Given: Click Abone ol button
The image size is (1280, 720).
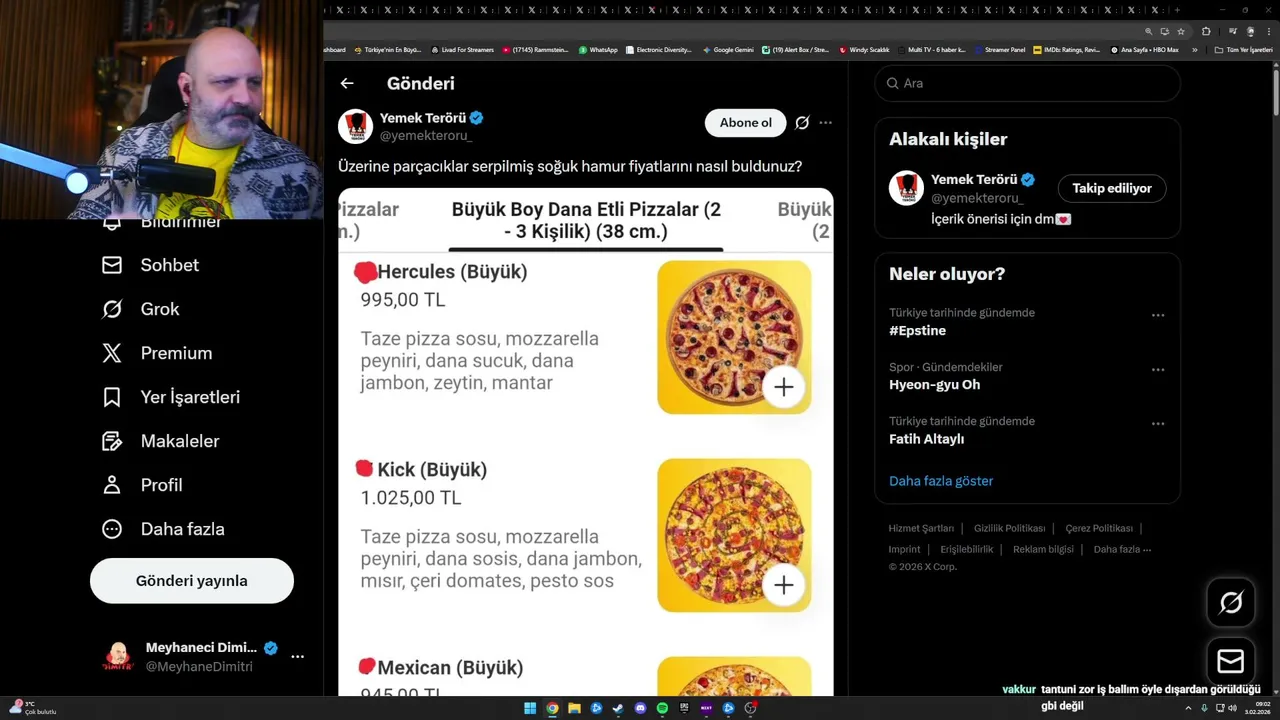Looking at the screenshot, I should (746, 123).
